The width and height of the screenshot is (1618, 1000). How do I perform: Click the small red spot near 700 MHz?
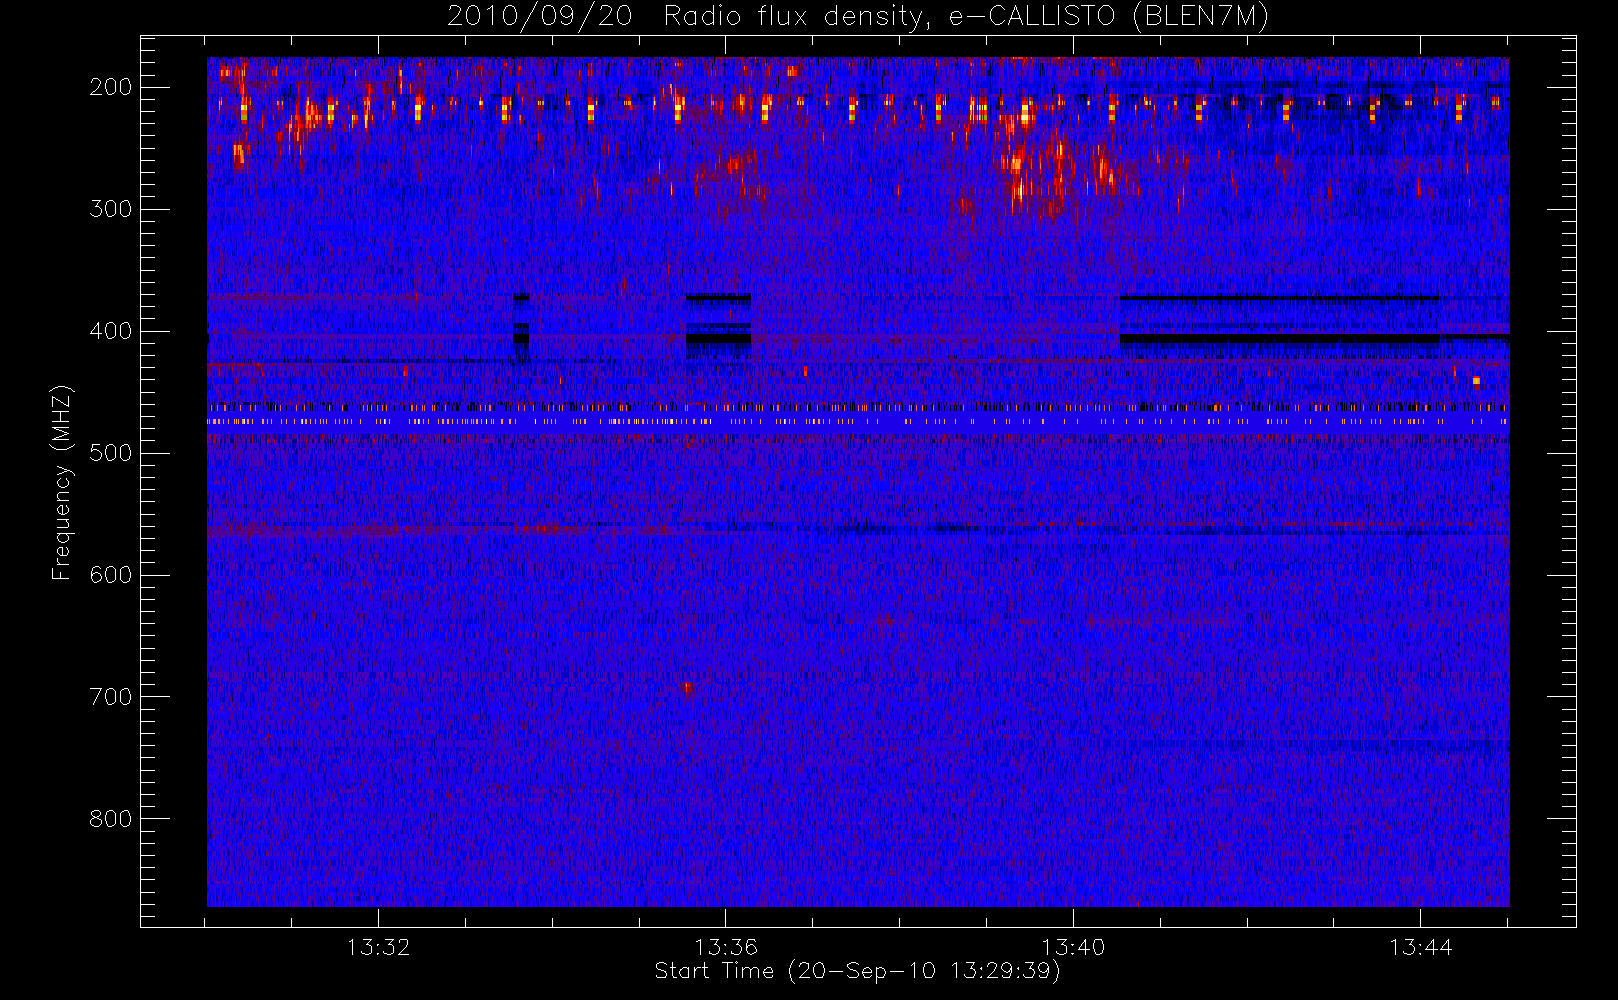point(687,687)
